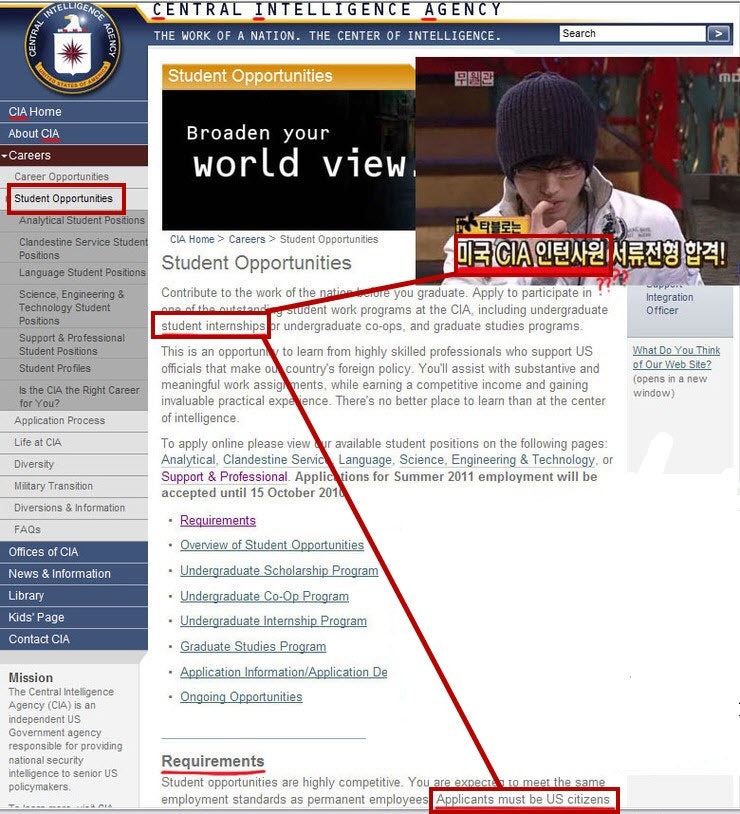Open Overview of Student Opportunities link
The height and width of the screenshot is (814, 740).
(x=272, y=545)
